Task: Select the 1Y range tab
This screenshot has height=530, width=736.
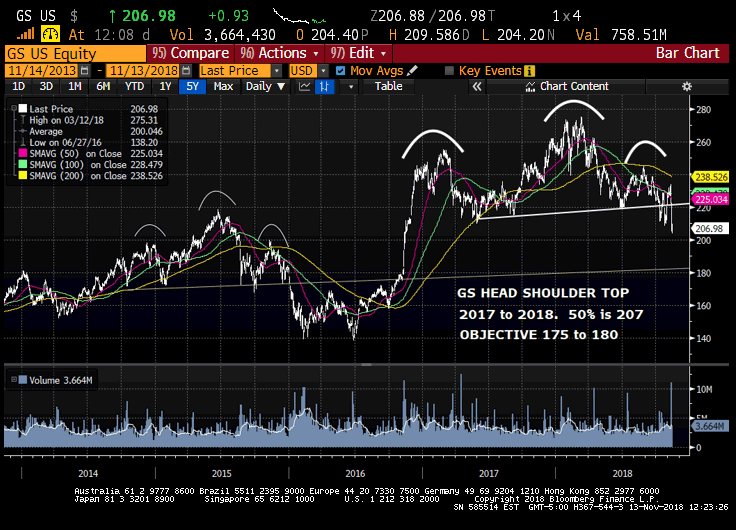Action: click(165, 86)
